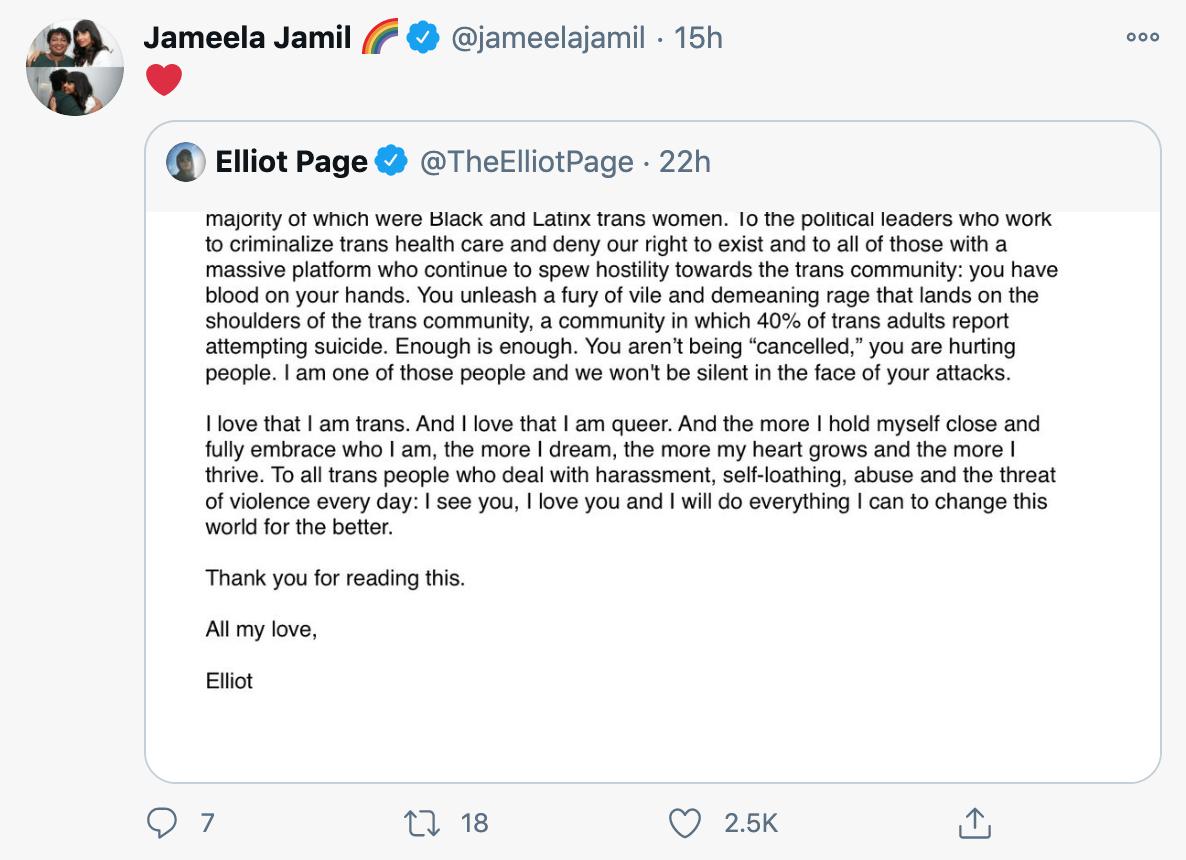The height and width of the screenshot is (860, 1186).
Task: Select Elliot Page's name in the quote
Action: (292, 160)
